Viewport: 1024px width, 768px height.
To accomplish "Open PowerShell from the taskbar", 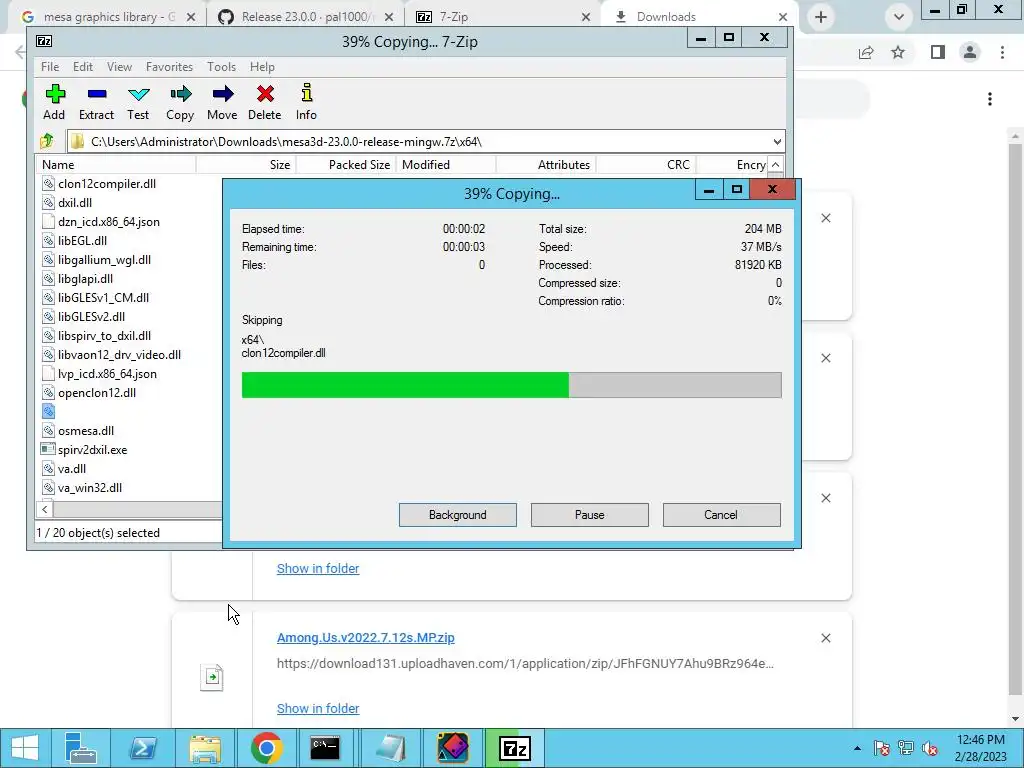I will coord(143,748).
